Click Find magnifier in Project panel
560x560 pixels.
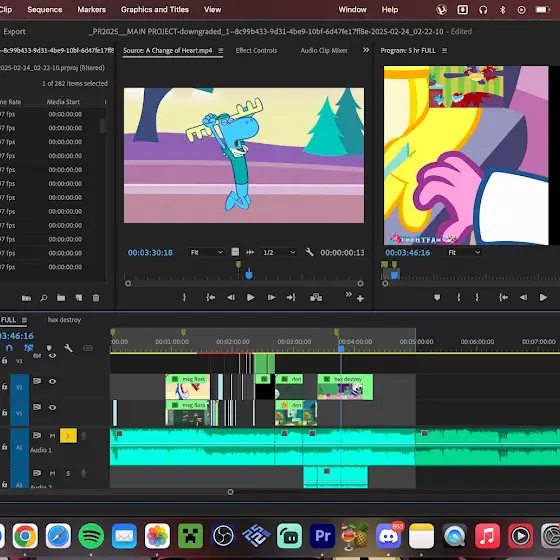coord(44,298)
